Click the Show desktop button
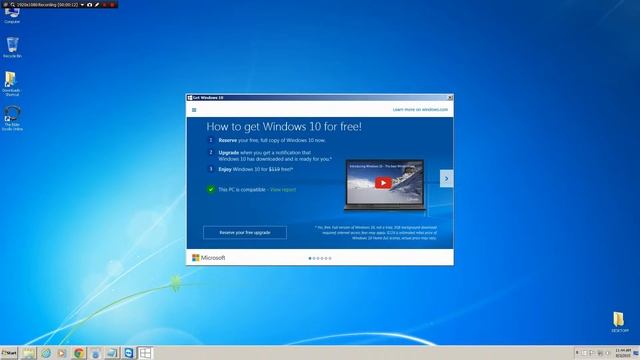Screen dimensions: 640x360 coord(636,353)
